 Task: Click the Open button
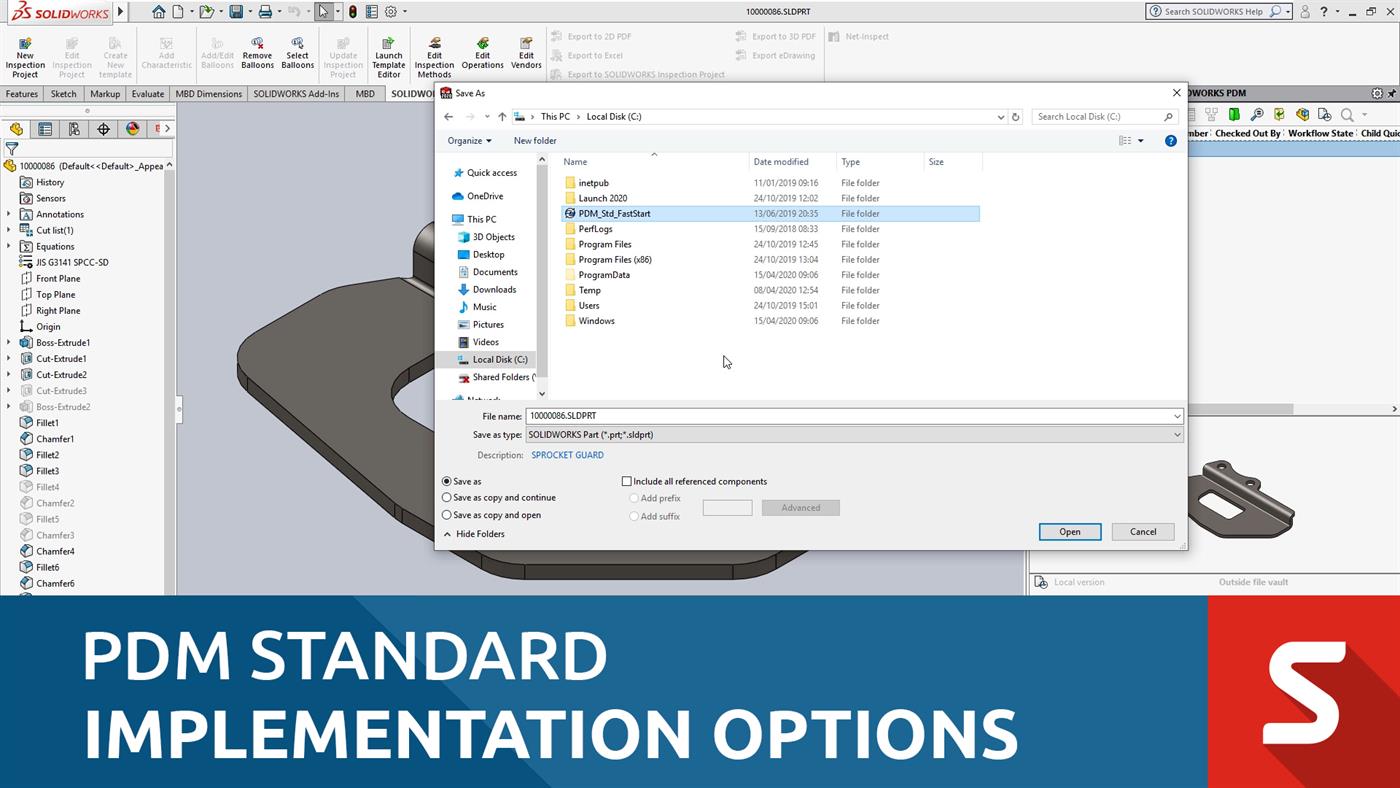1069,531
